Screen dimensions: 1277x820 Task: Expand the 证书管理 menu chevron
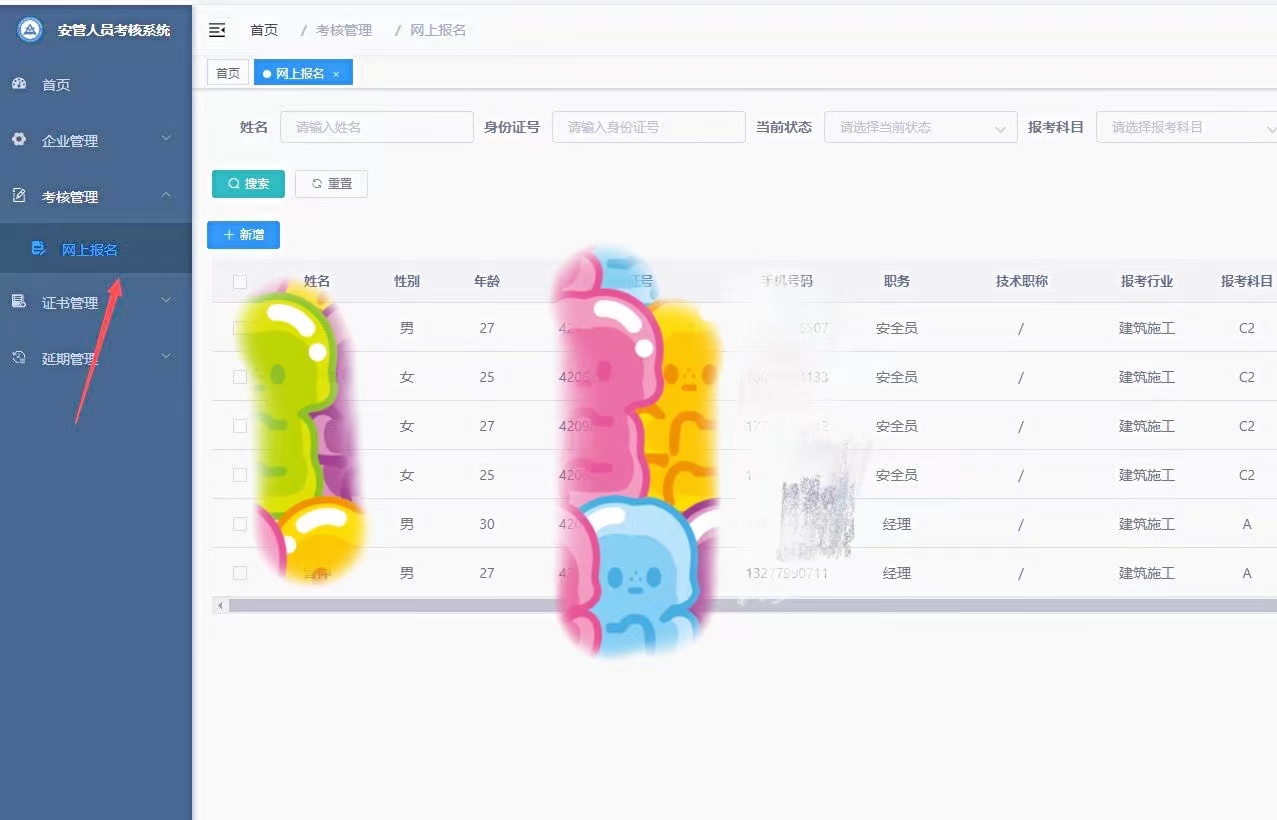pos(166,300)
